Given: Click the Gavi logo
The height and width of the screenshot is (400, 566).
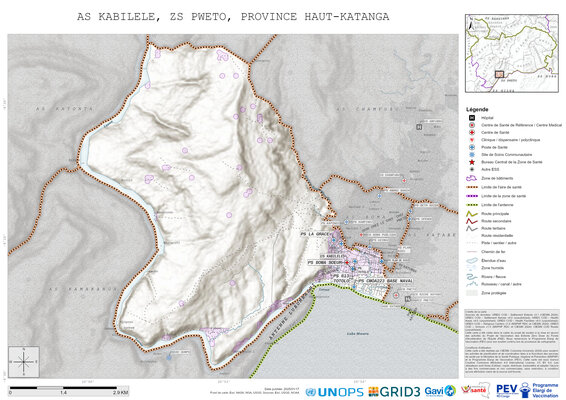Looking at the screenshot, I should tap(440, 391).
